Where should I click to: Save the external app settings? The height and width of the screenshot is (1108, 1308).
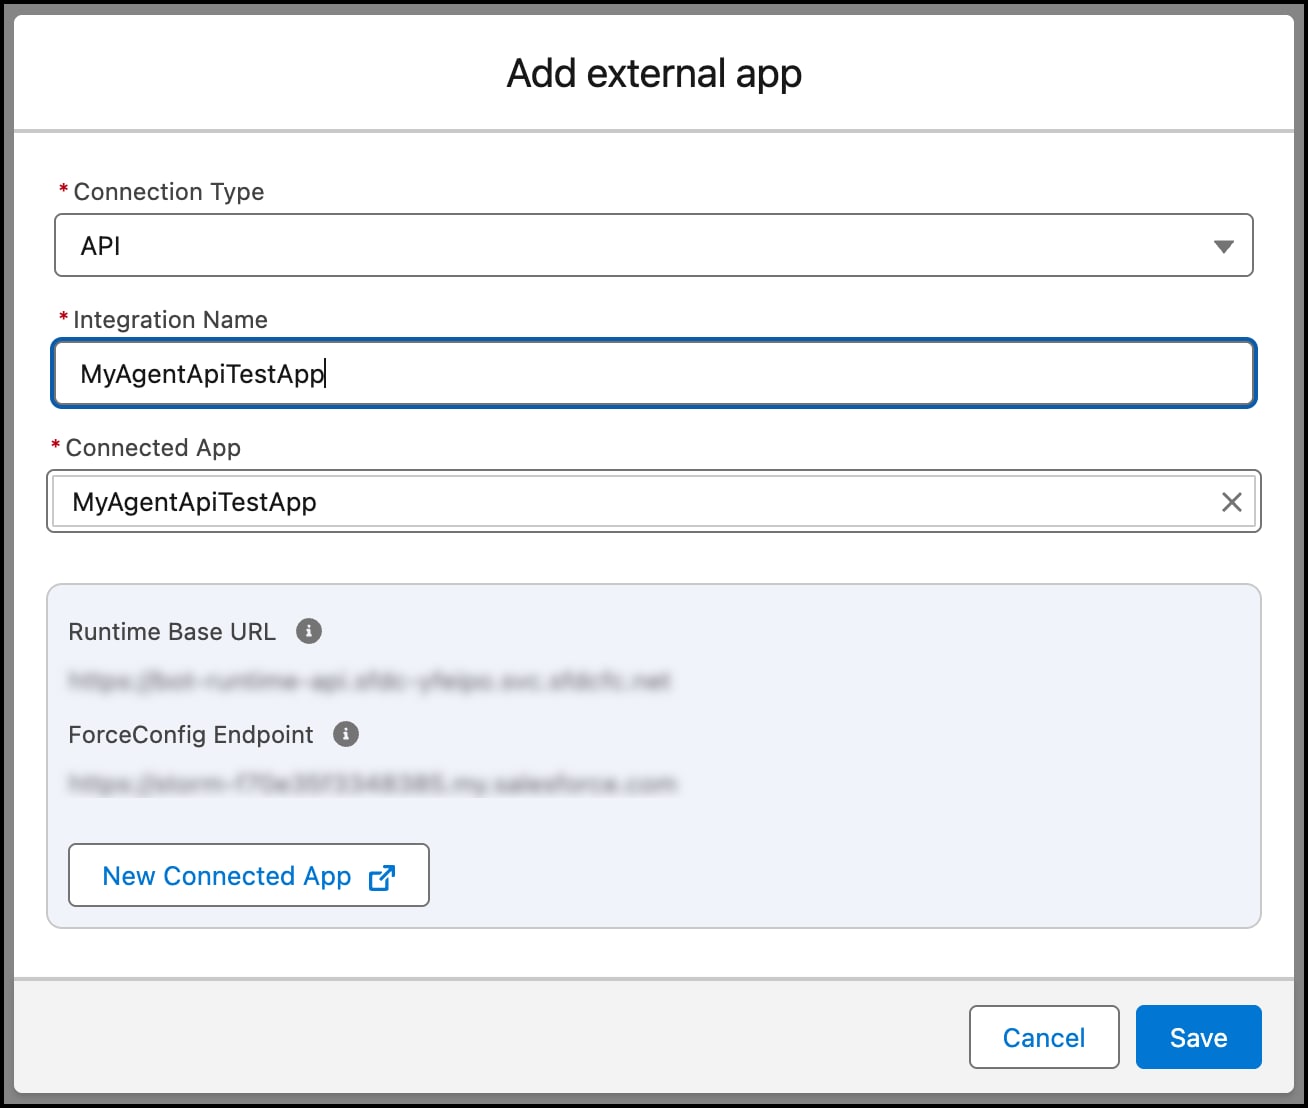pos(1198,1037)
